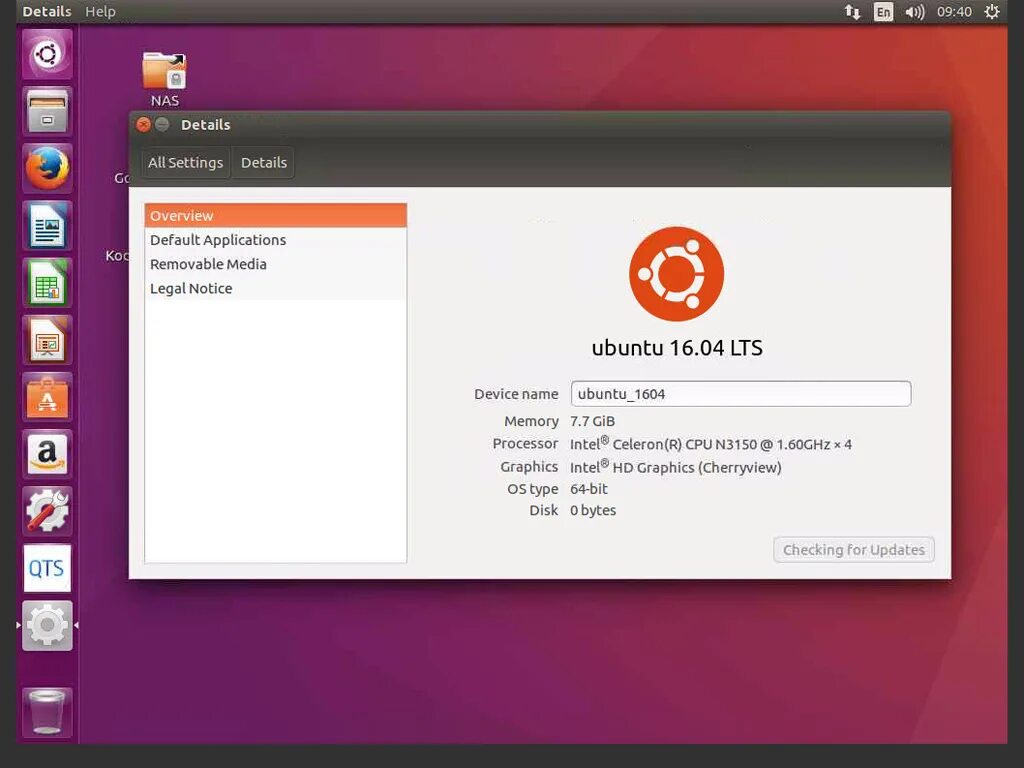Screen dimensions: 1024x768
Task: Click the Celeron N3150 processor value
Action: click(711, 444)
